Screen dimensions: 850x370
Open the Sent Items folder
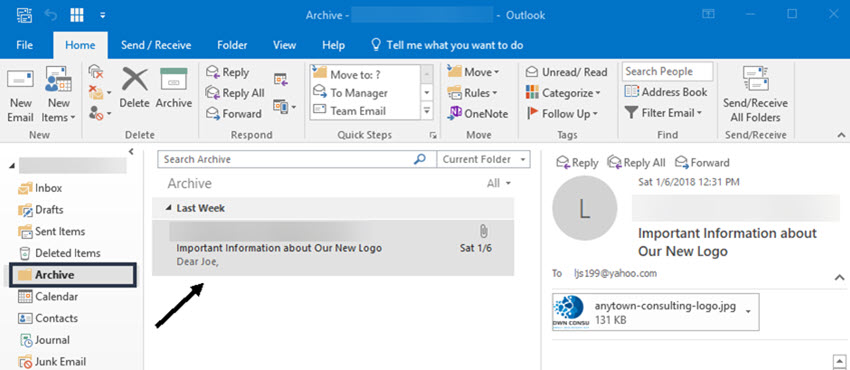pos(51,231)
